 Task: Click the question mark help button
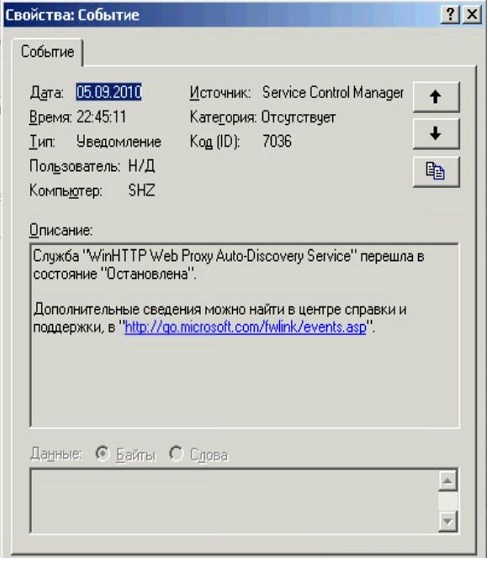(450, 15)
